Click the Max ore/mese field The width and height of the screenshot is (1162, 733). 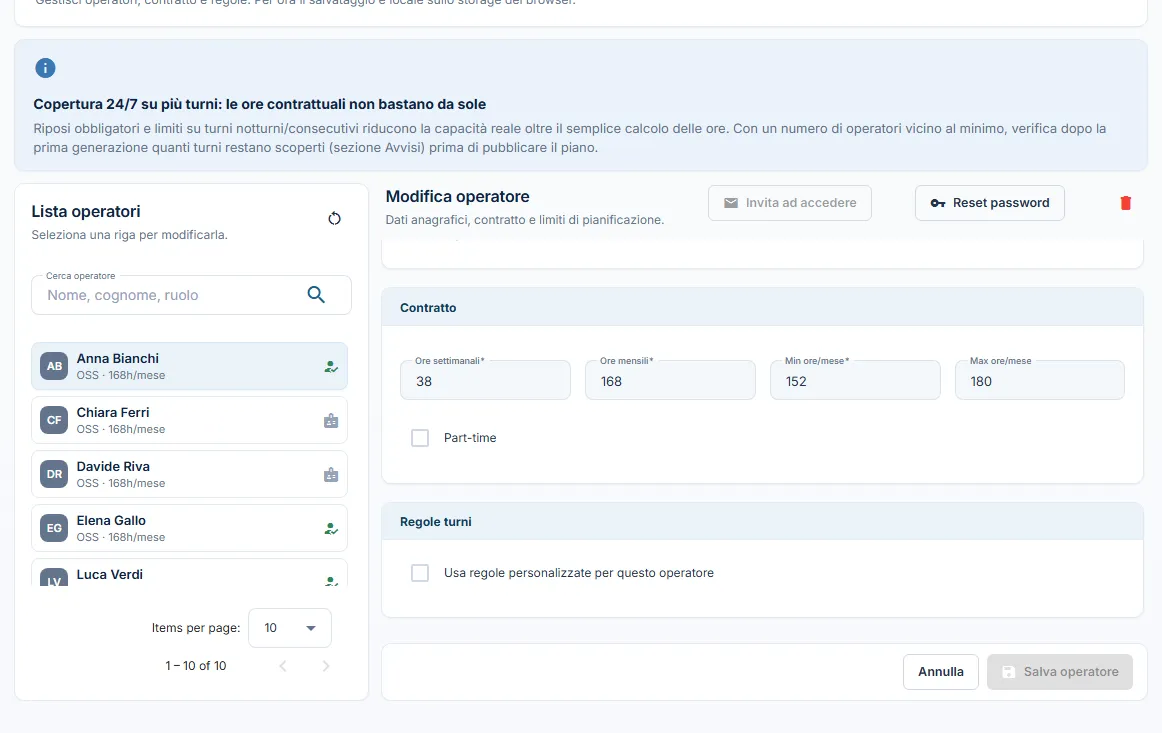1040,380
